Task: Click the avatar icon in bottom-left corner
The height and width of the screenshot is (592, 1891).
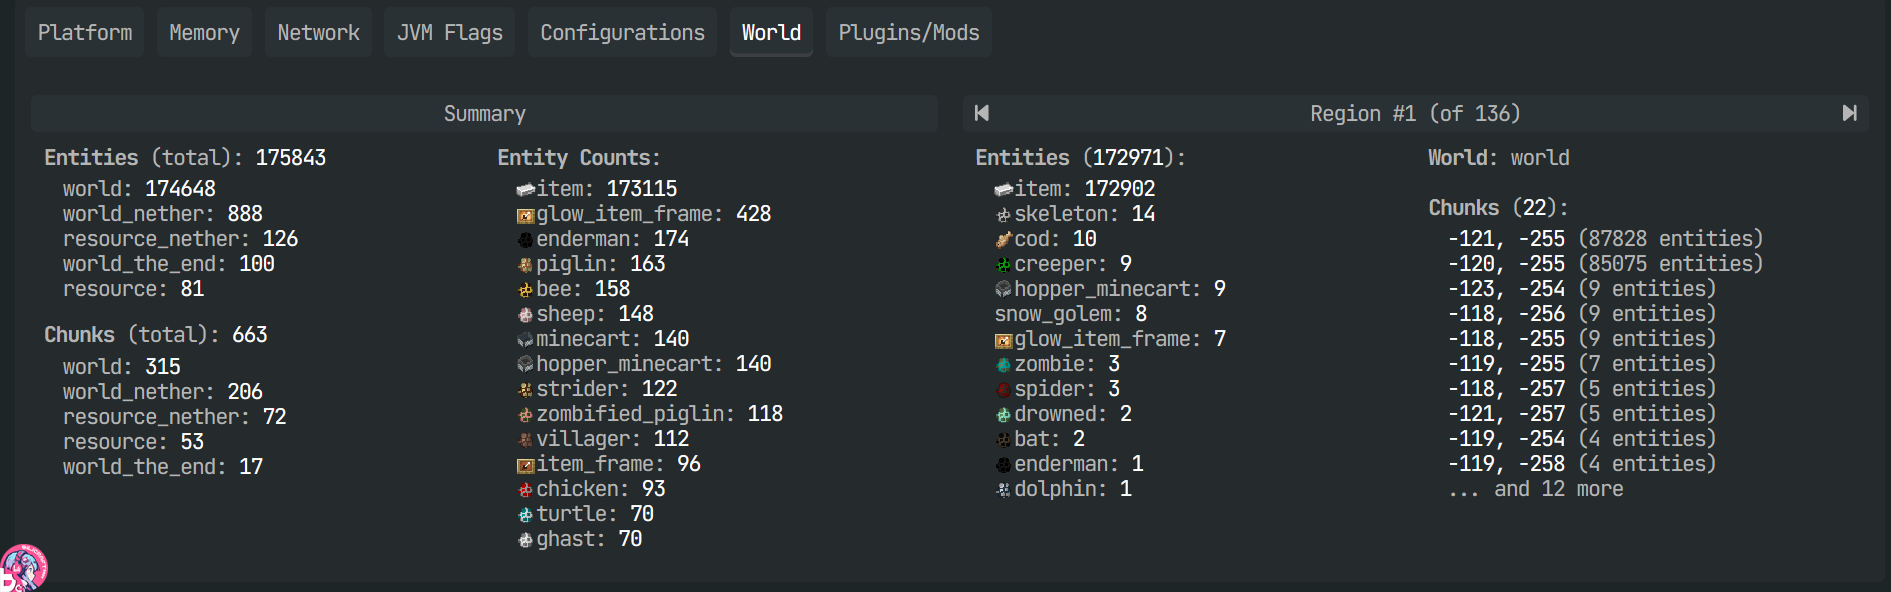Action: 22,568
